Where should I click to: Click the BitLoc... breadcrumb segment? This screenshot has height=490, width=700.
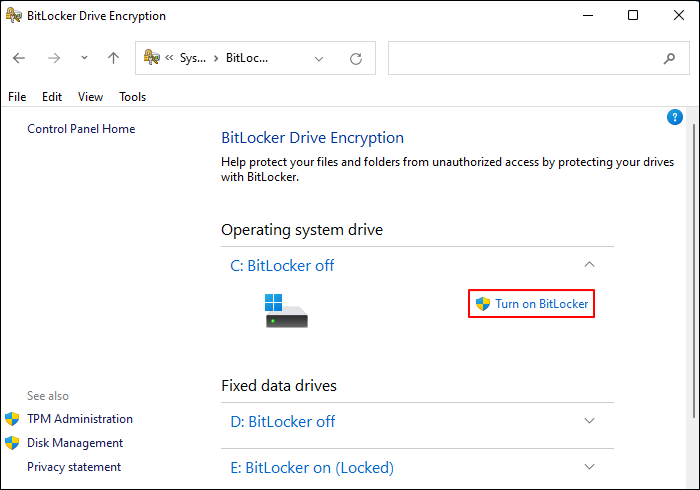click(x=247, y=58)
